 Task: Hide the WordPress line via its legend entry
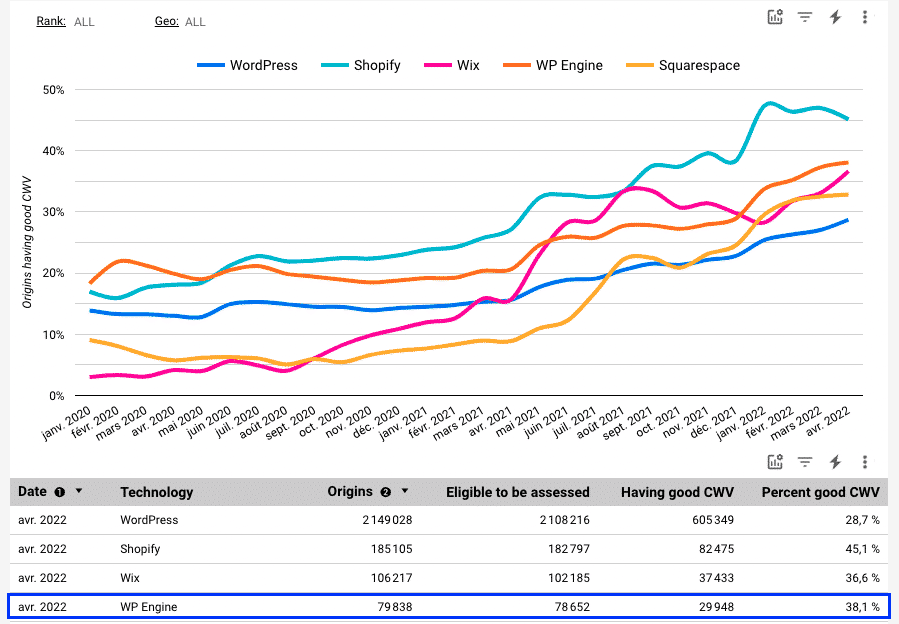pyautogui.click(x=248, y=65)
